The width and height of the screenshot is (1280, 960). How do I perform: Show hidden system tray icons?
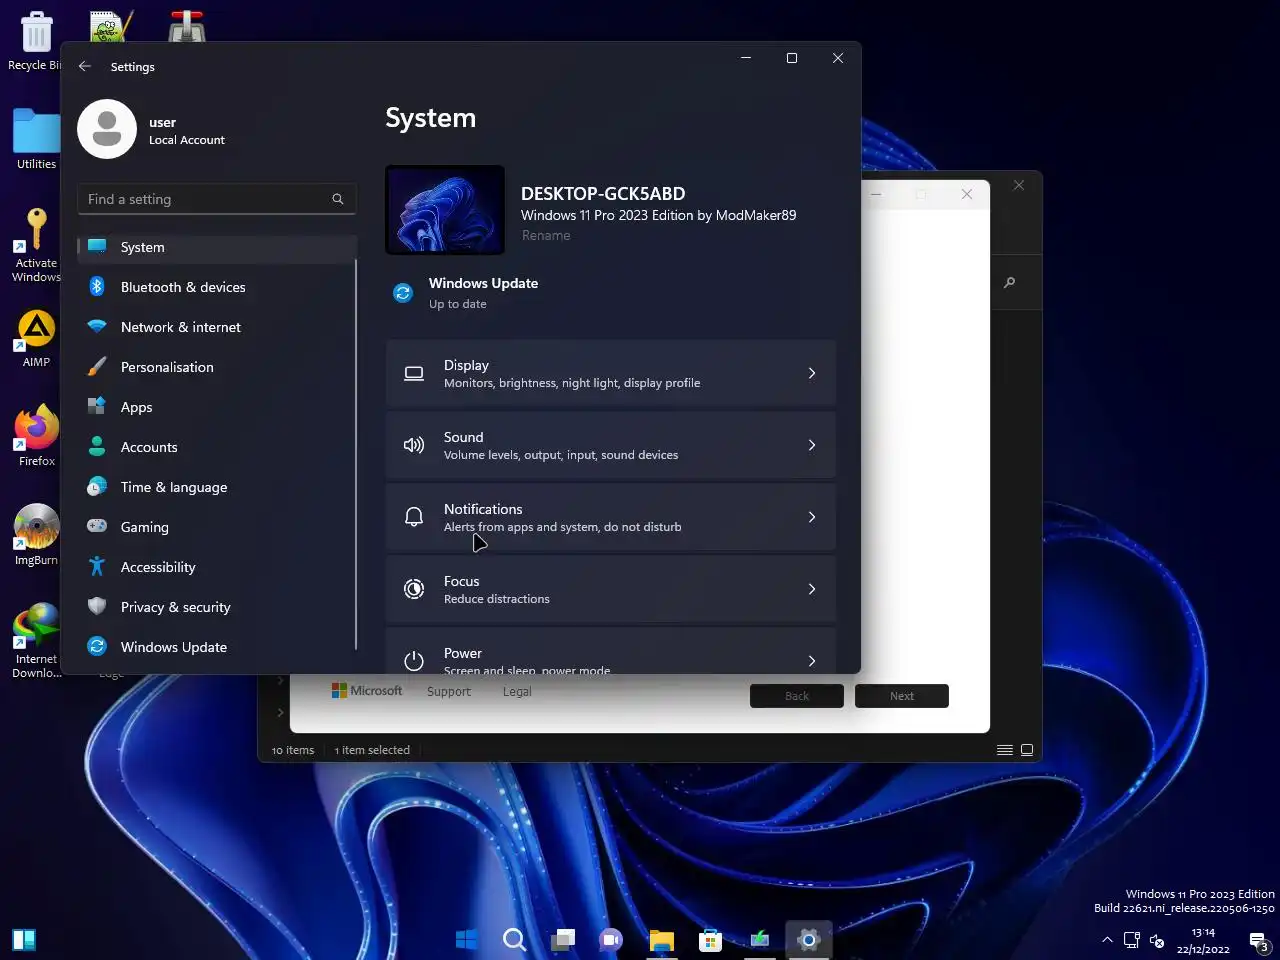point(1107,940)
